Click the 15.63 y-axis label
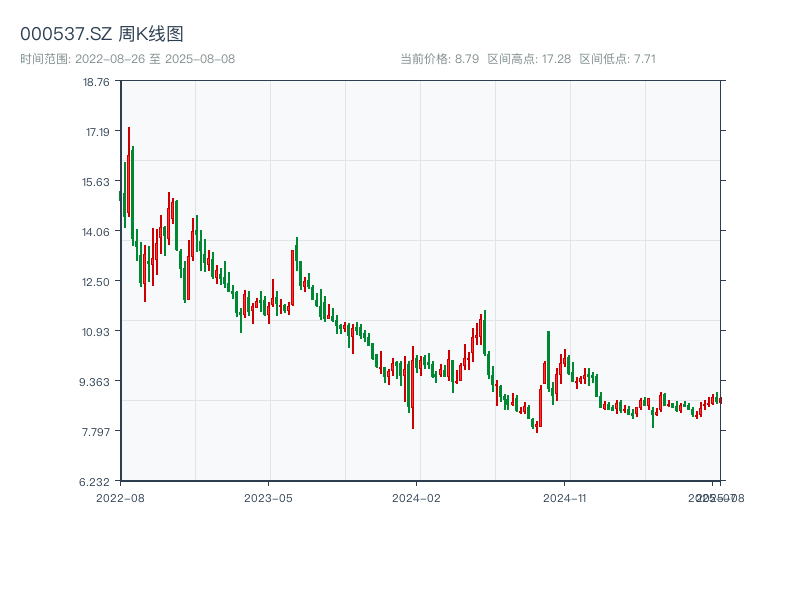Image resolution: width=800 pixels, height=600 pixels. [x=97, y=182]
